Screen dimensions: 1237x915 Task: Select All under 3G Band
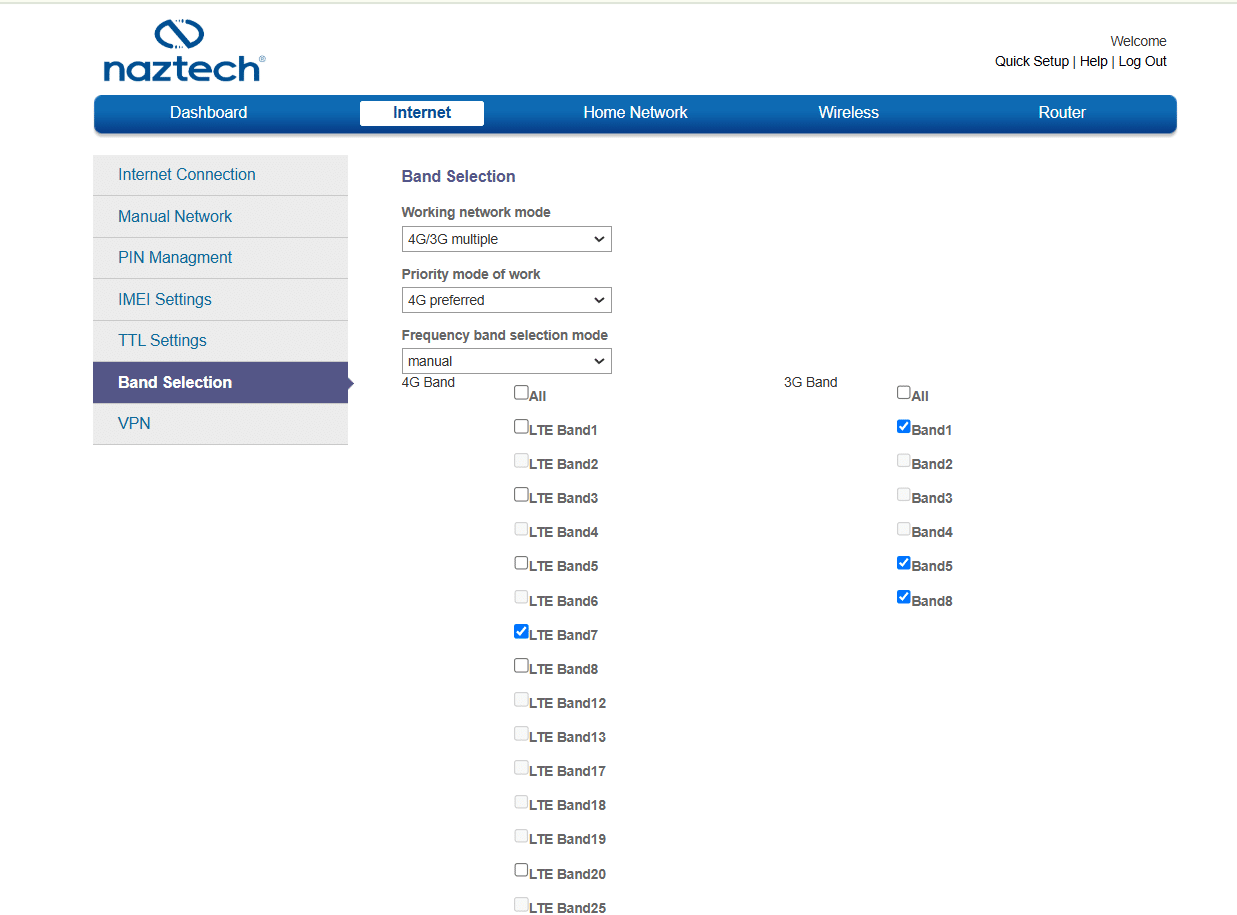(x=904, y=393)
